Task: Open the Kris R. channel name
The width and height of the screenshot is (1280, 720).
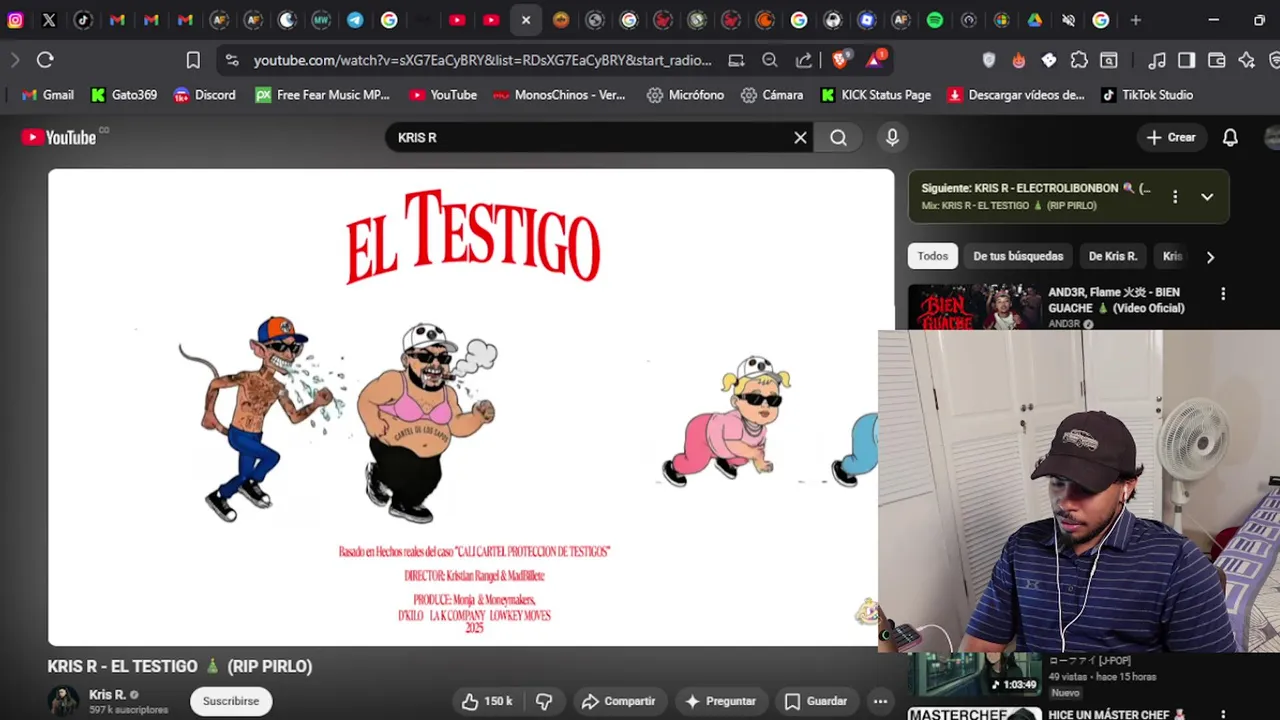Action: [107, 694]
